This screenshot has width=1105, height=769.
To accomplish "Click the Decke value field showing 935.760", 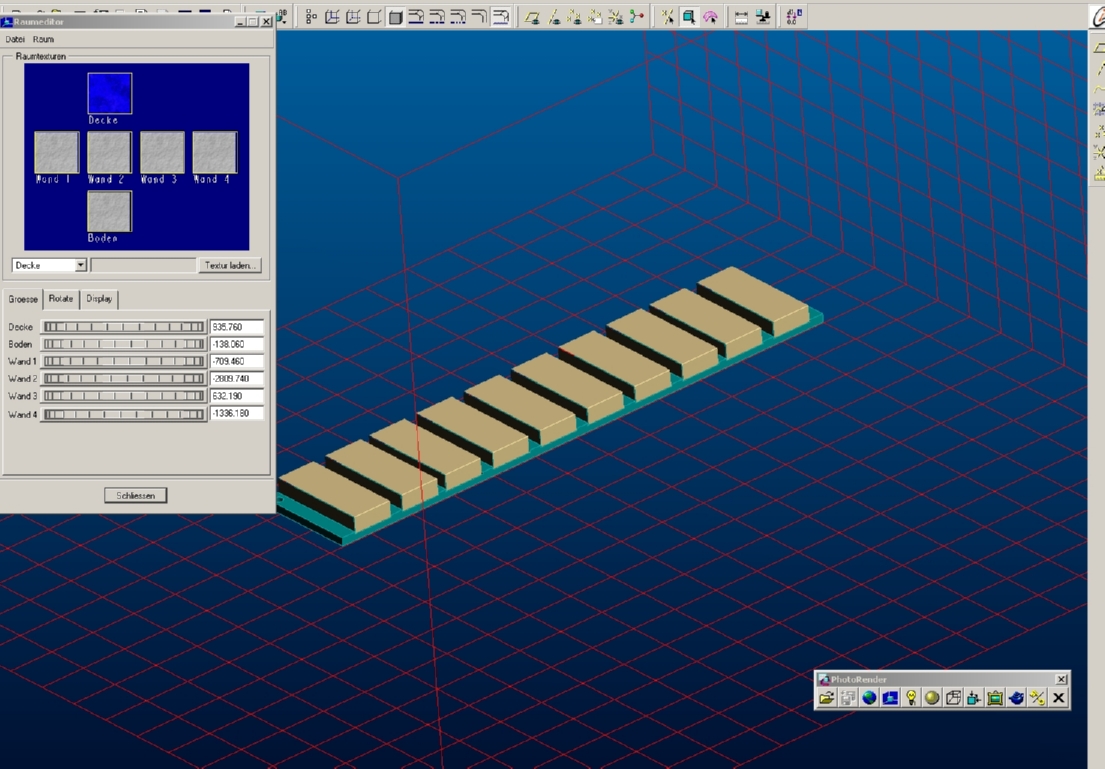I will [x=237, y=327].
